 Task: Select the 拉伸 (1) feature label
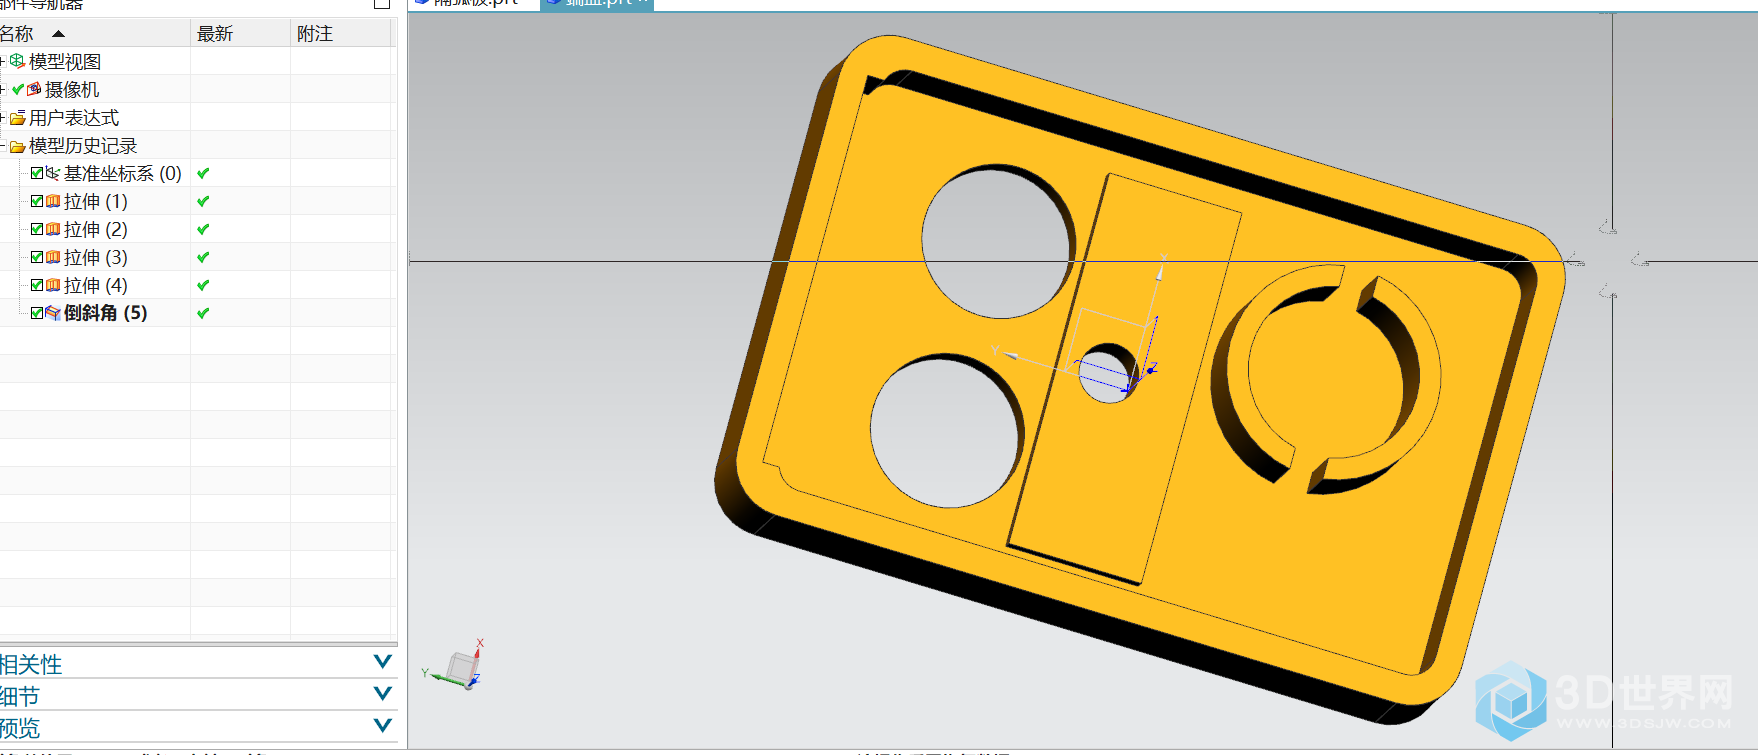click(x=96, y=201)
